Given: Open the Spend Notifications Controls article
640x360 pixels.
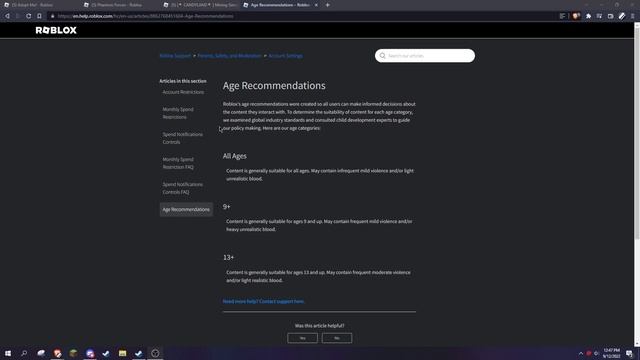Looking at the screenshot, I should (x=182, y=138).
